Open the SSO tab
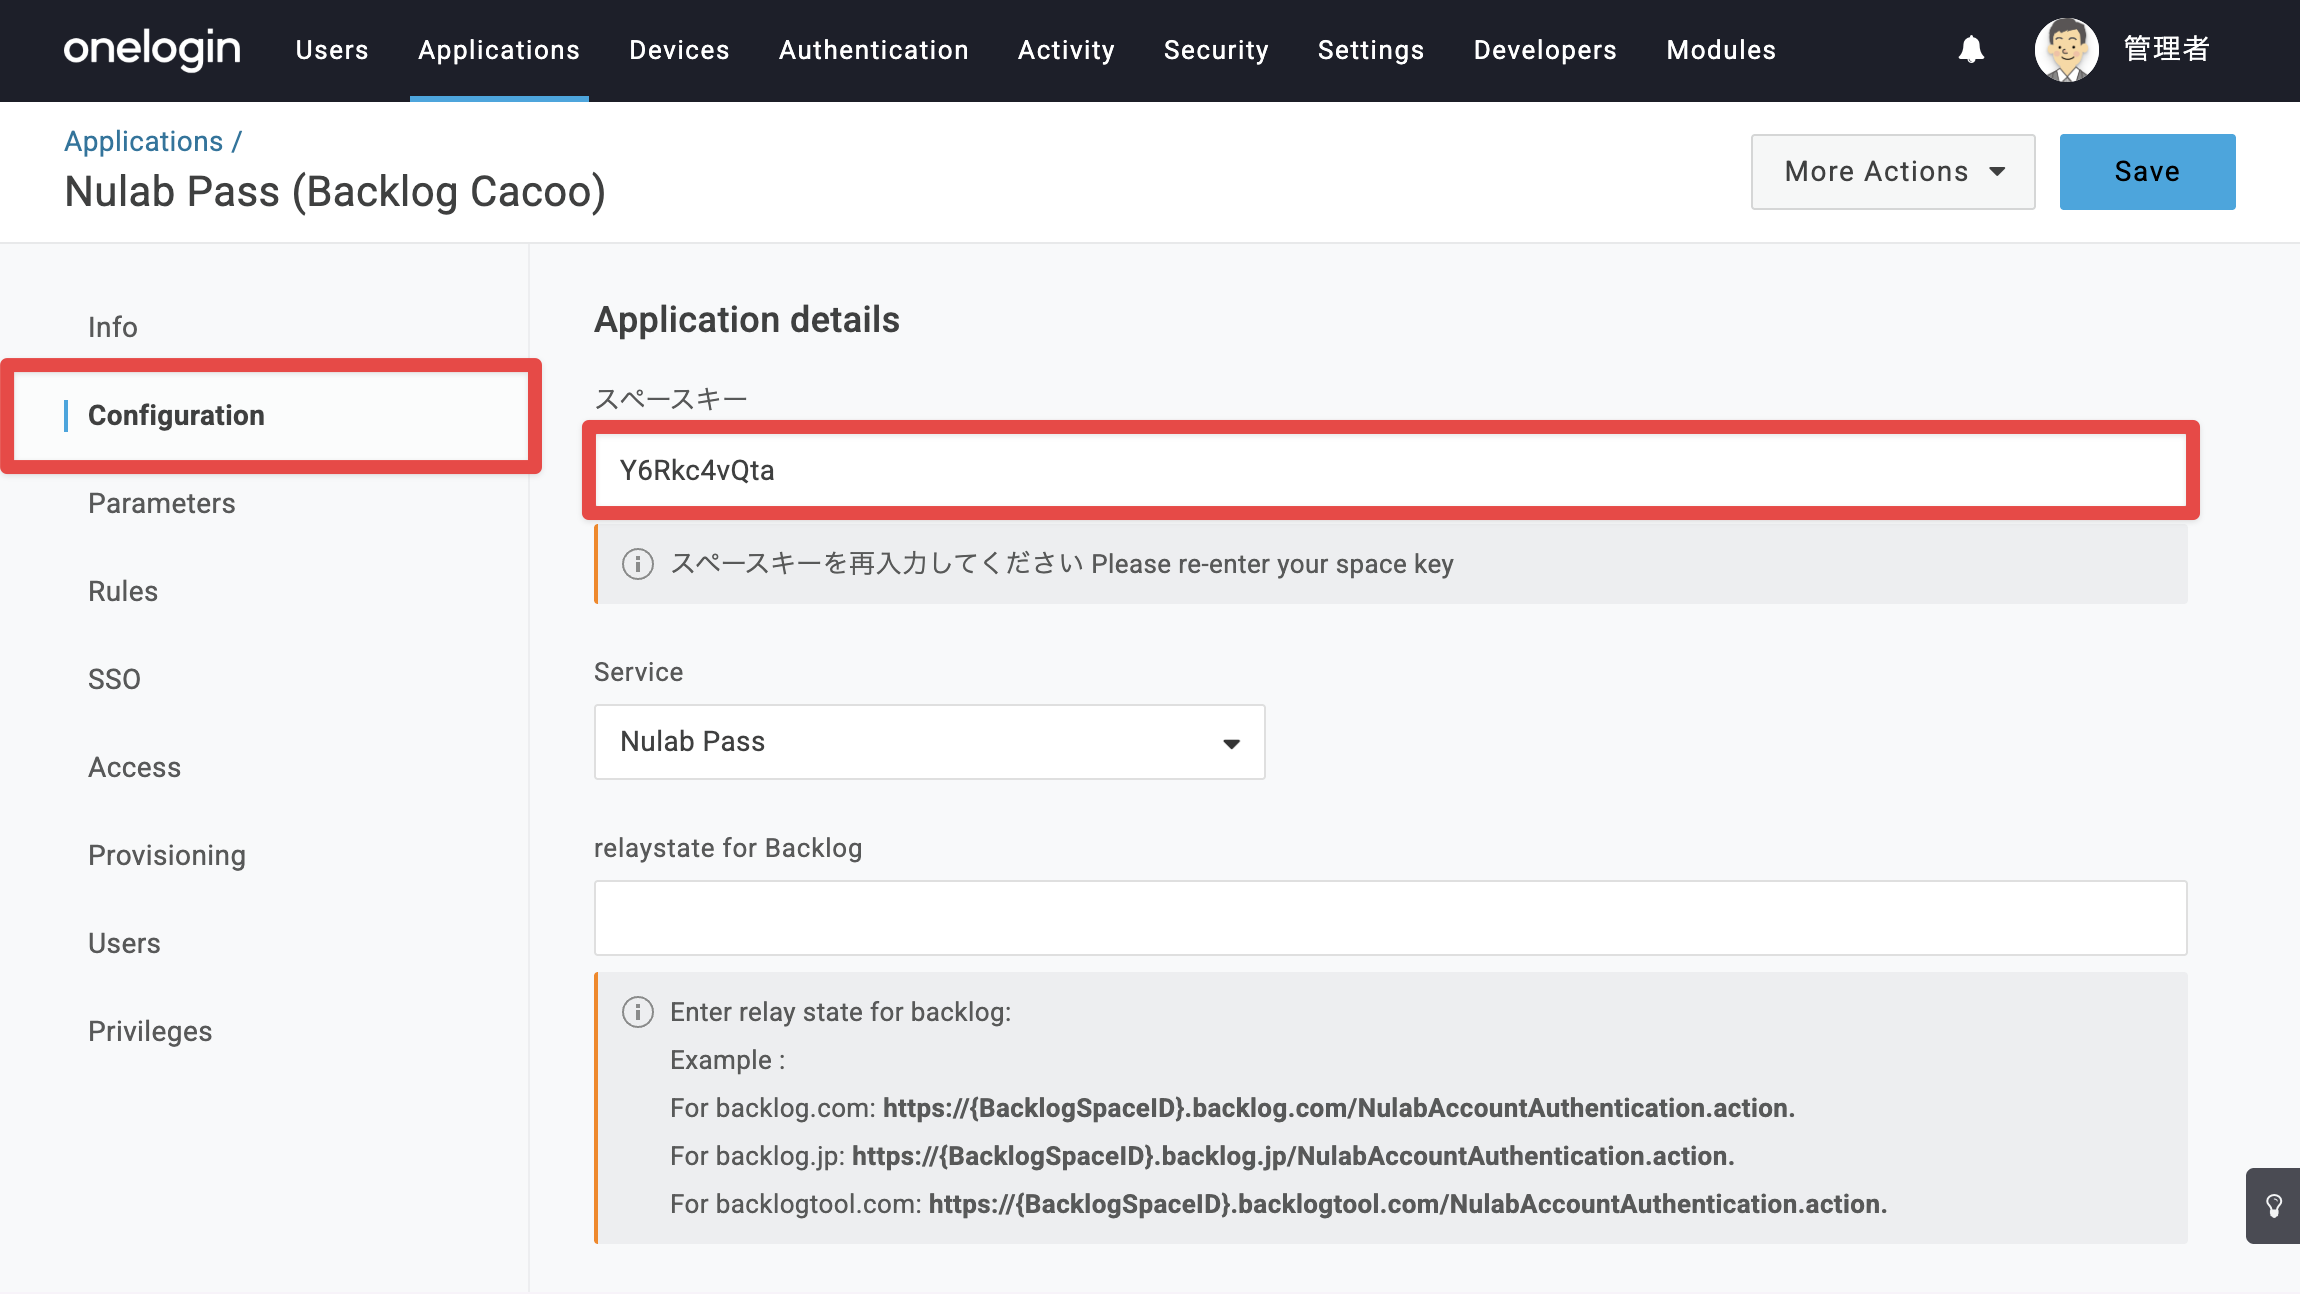The height and width of the screenshot is (1294, 2300). coord(114,679)
